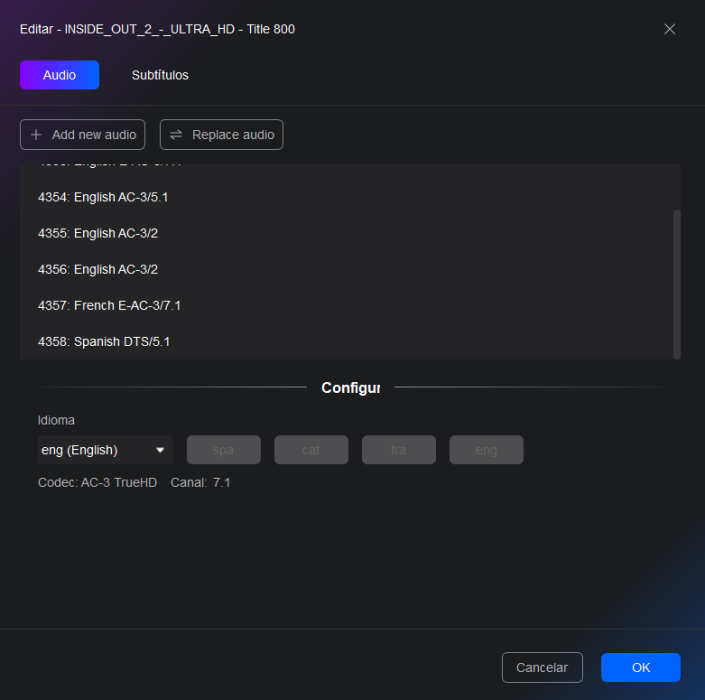This screenshot has height=700, width=705.
Task: Select track 4355: English AC-3/2
Action: (x=347, y=233)
